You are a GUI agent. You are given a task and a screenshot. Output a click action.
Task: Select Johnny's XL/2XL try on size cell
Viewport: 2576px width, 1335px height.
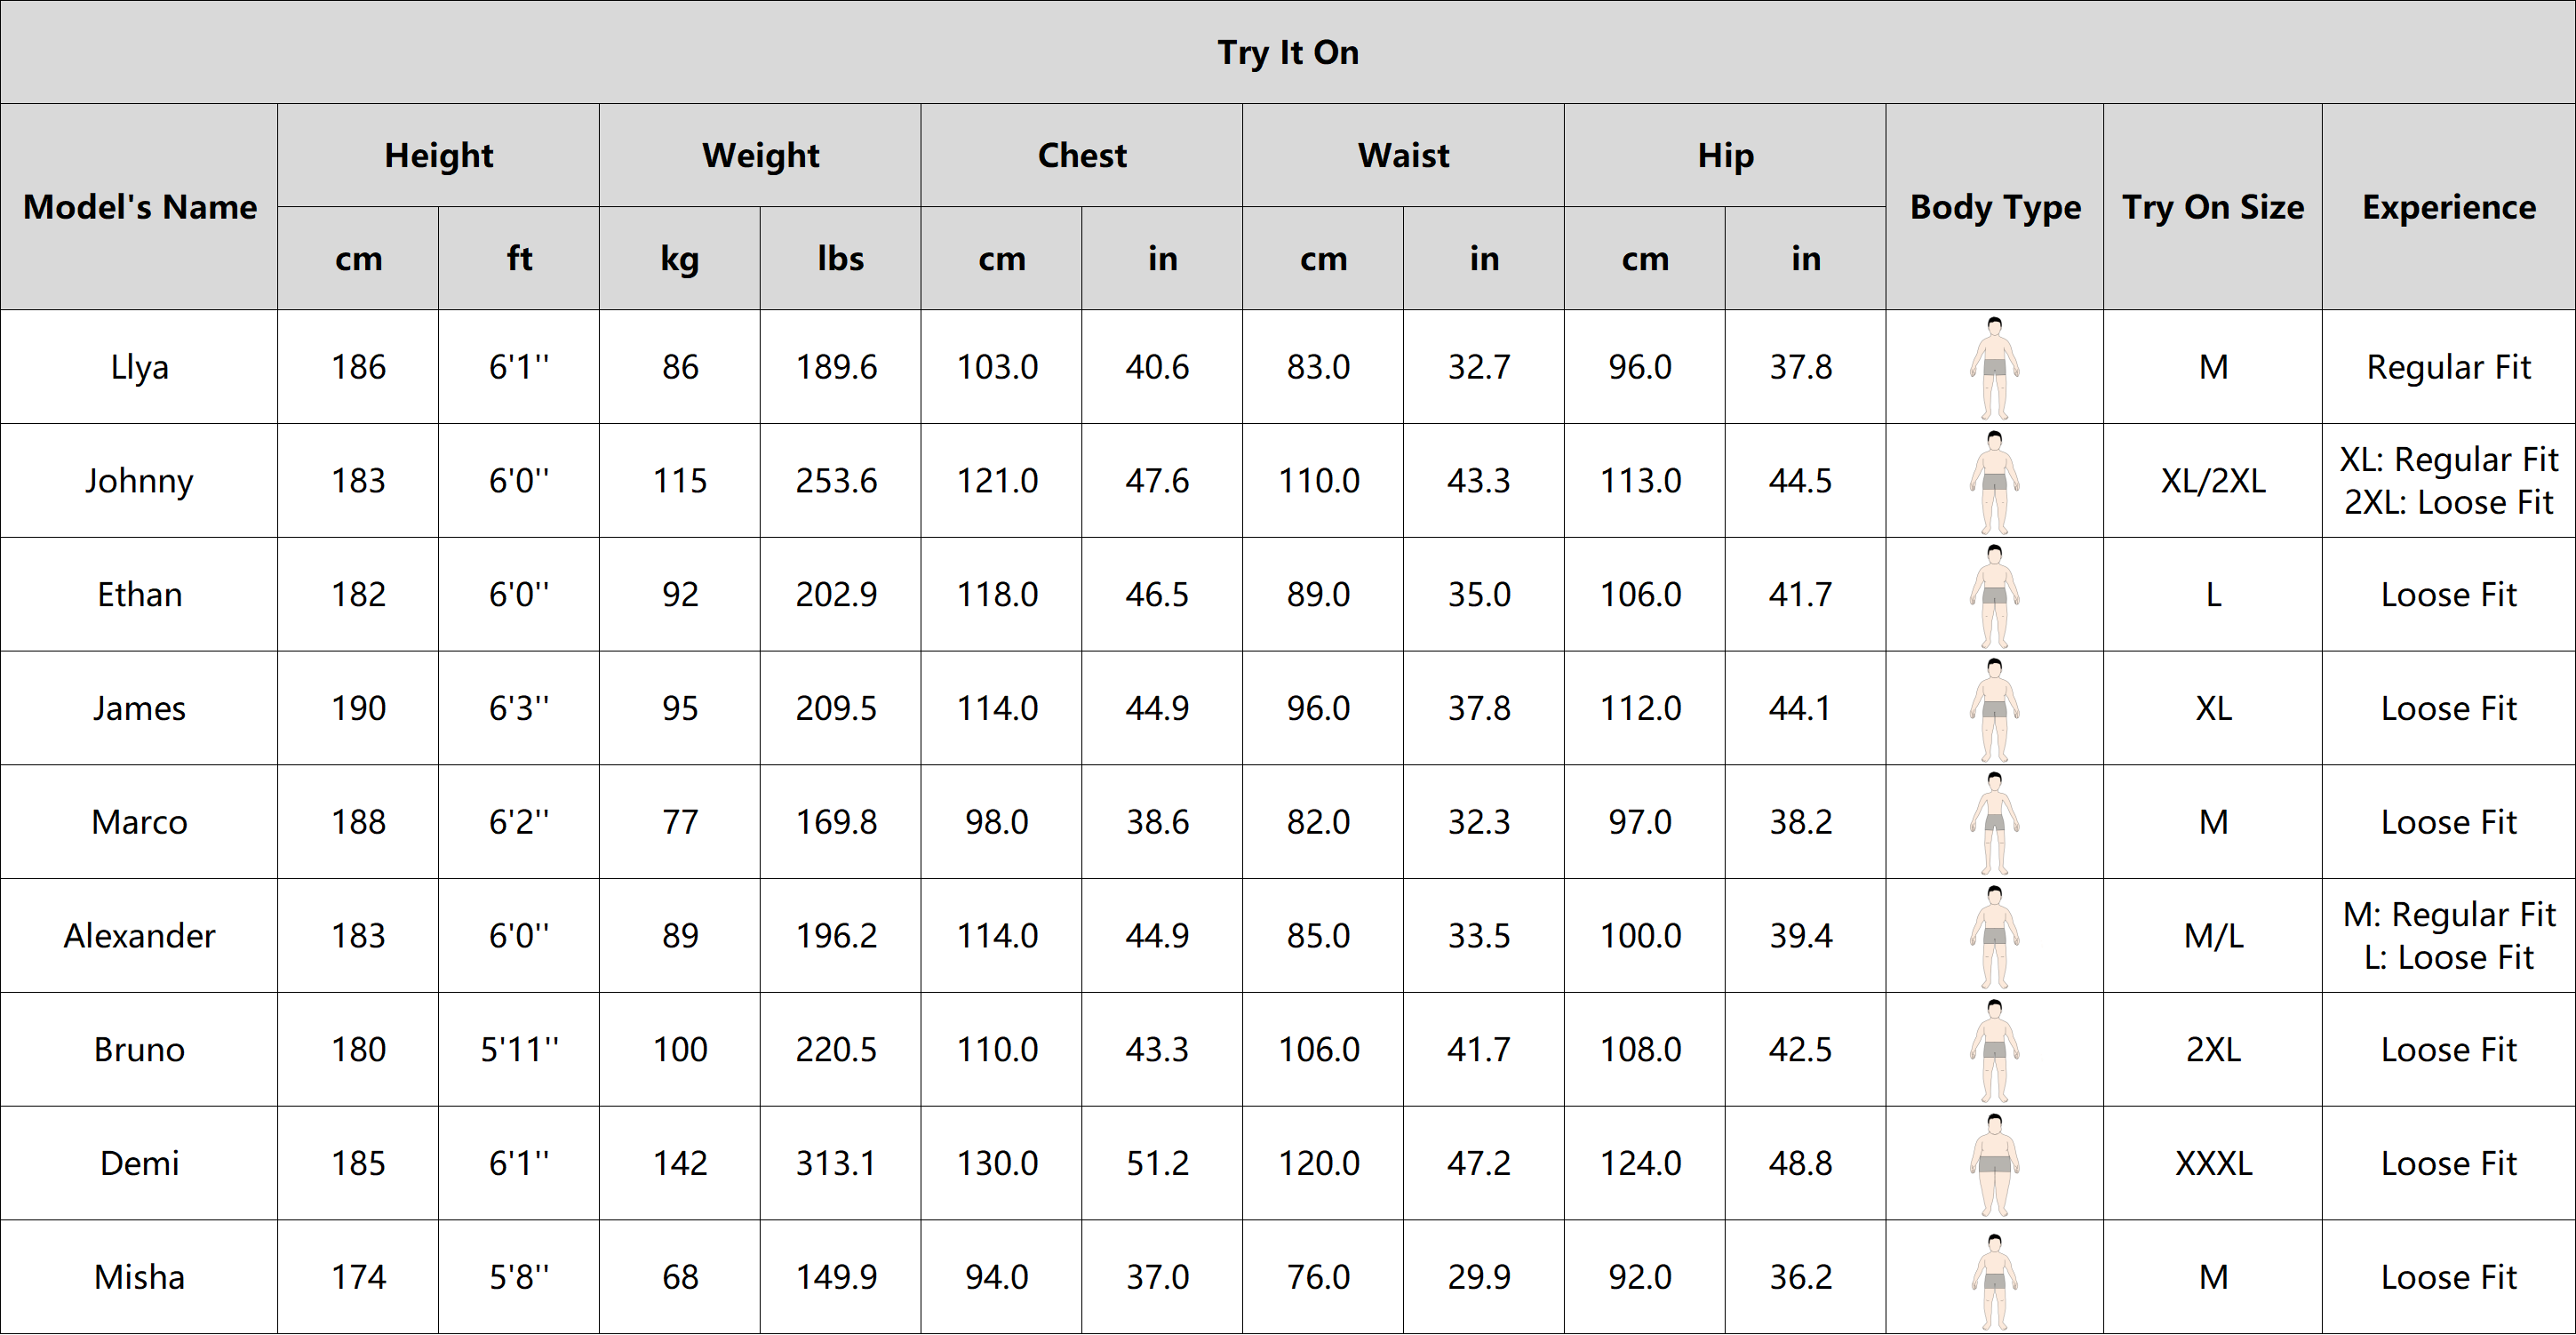2213,481
